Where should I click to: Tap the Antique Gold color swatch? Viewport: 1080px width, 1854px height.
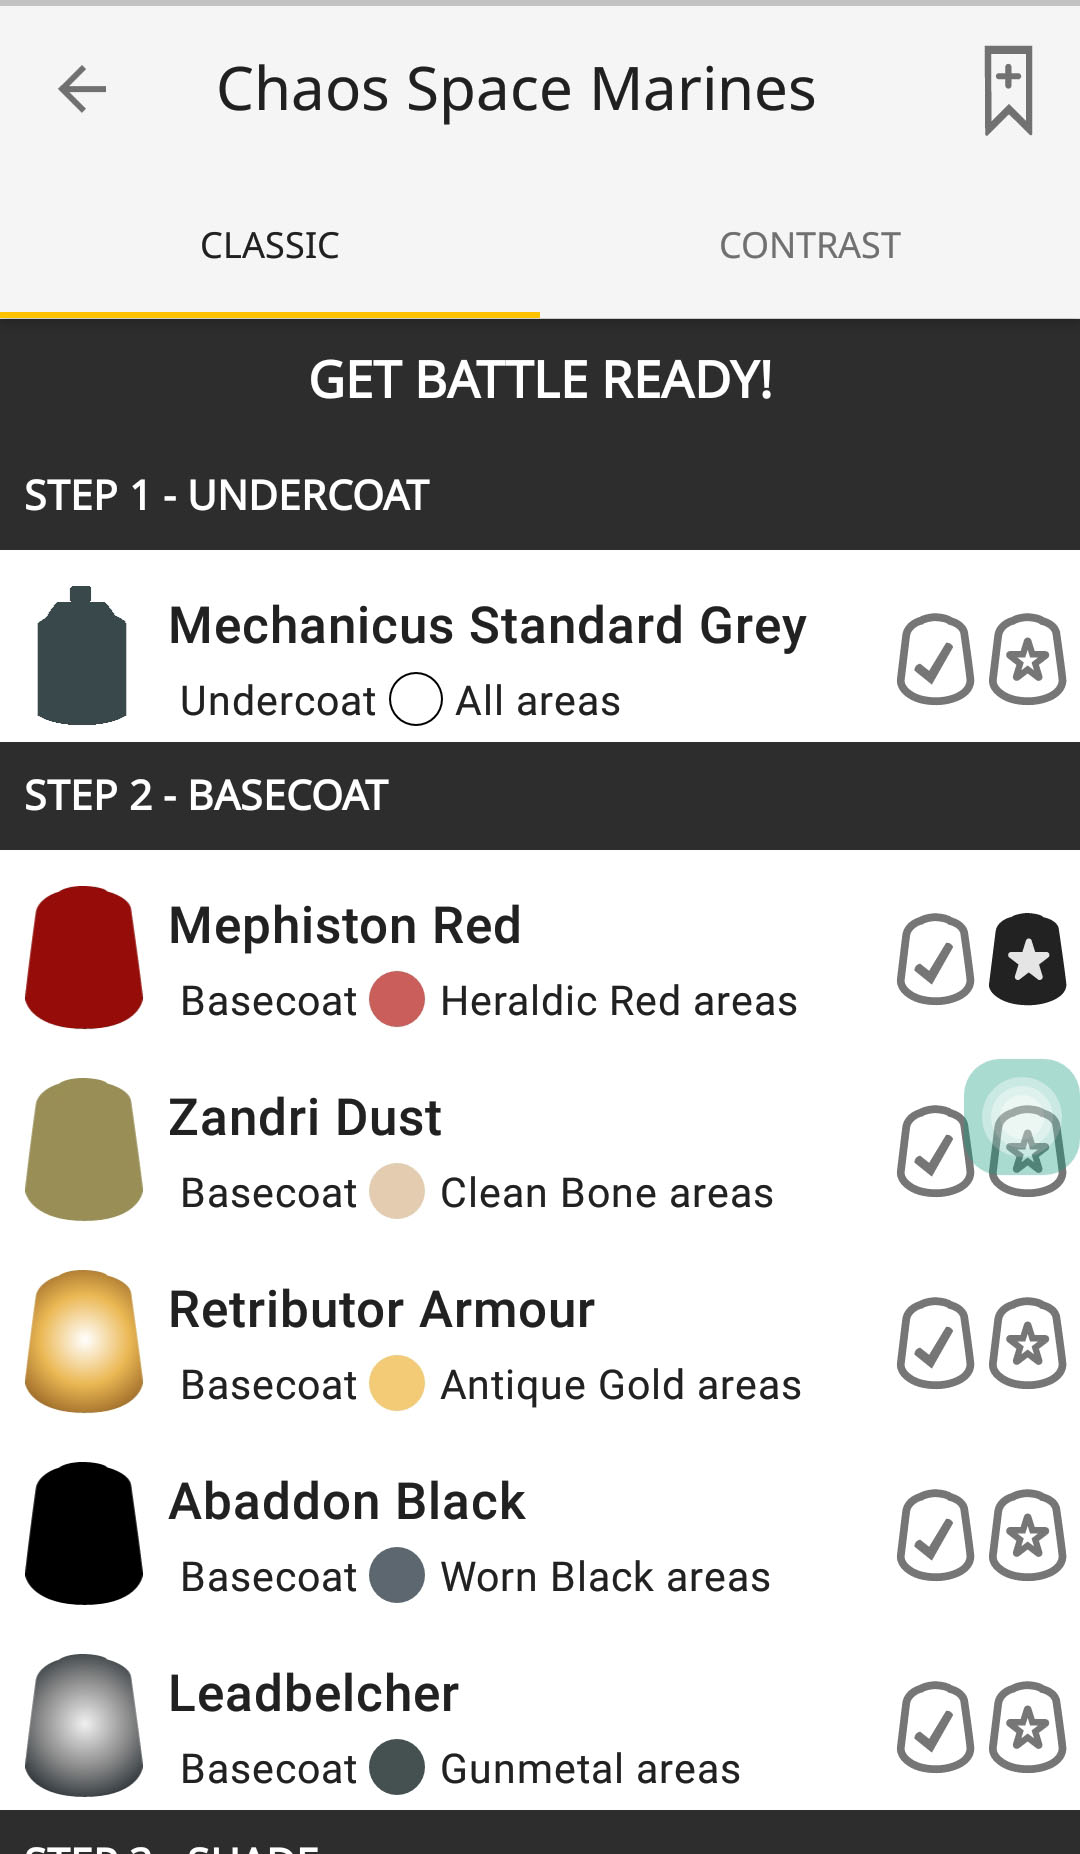[x=397, y=1383]
